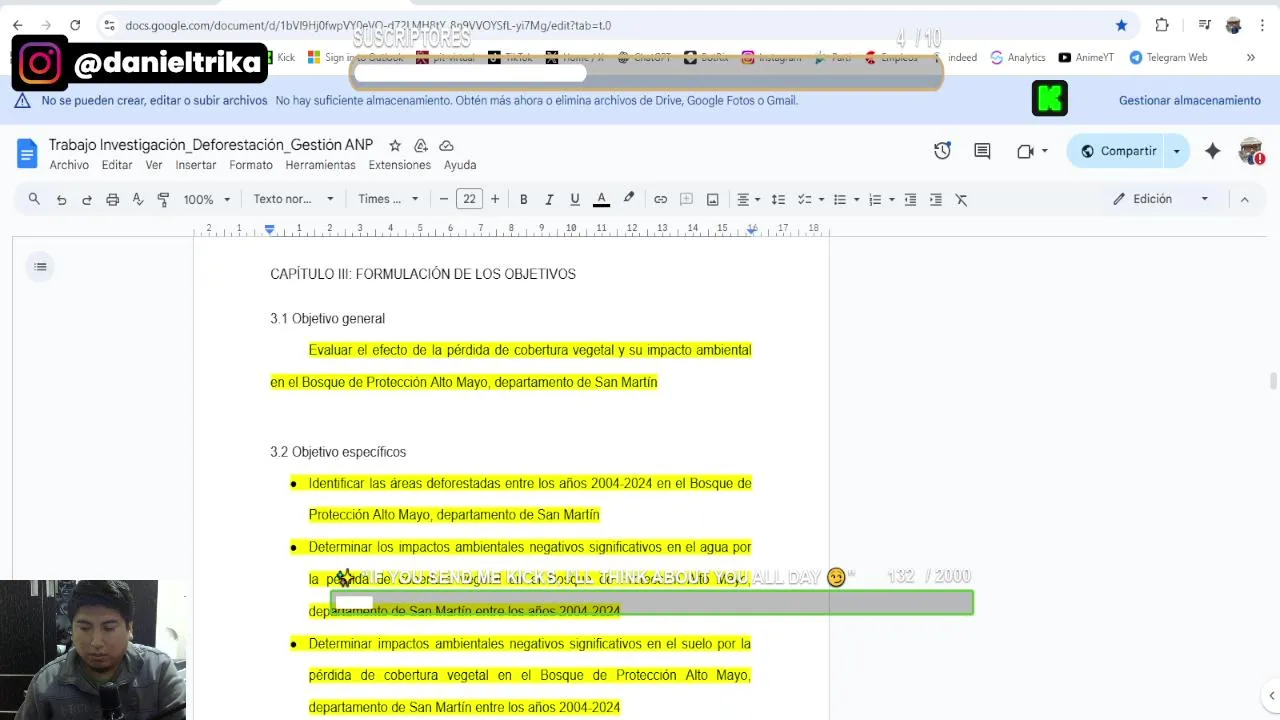Open the Telegram Web bookmark

click(1168, 57)
